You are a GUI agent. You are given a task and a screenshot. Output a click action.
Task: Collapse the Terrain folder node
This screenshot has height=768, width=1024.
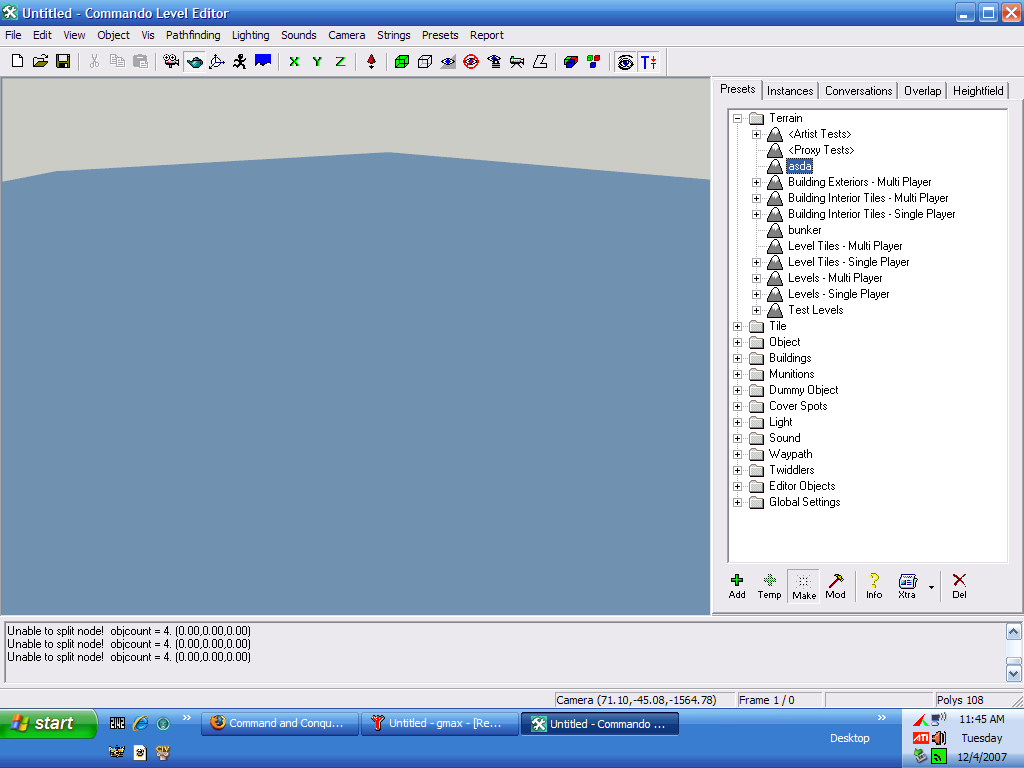pyautogui.click(x=738, y=118)
